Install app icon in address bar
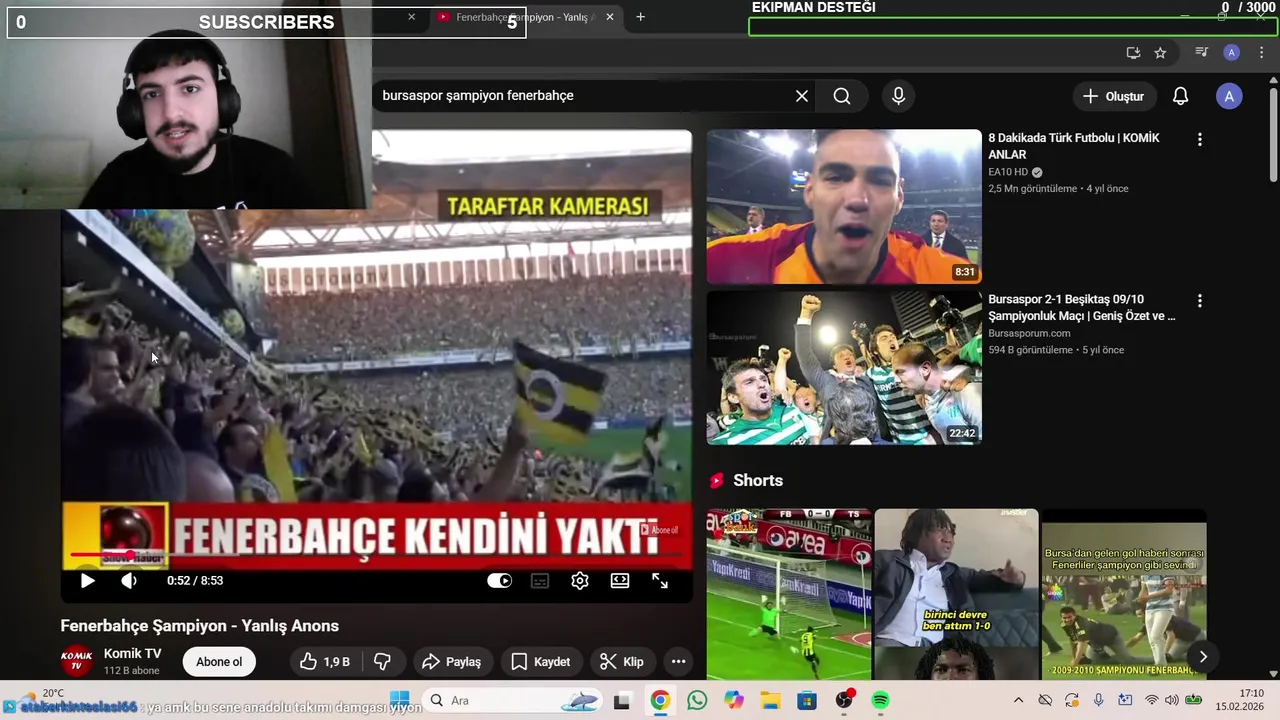The height and width of the screenshot is (720, 1280). (x=1133, y=53)
